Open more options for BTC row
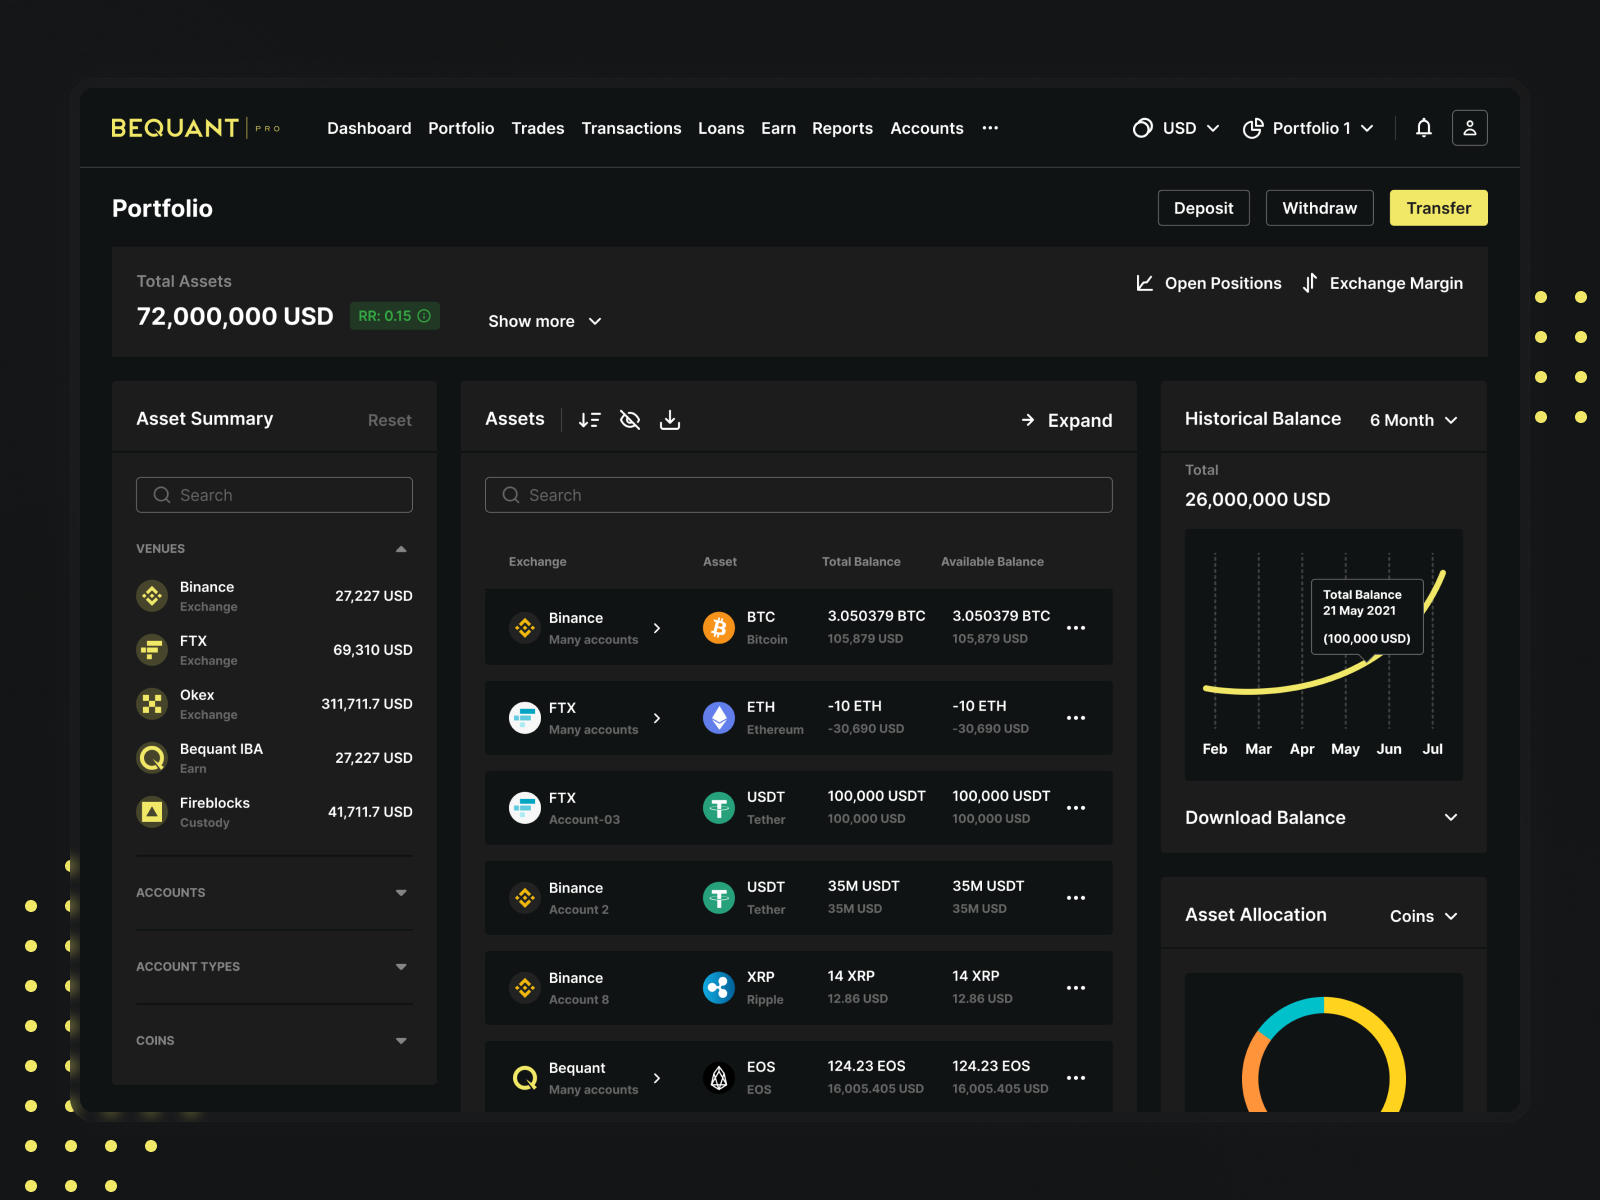The height and width of the screenshot is (1200, 1600). [x=1076, y=628]
